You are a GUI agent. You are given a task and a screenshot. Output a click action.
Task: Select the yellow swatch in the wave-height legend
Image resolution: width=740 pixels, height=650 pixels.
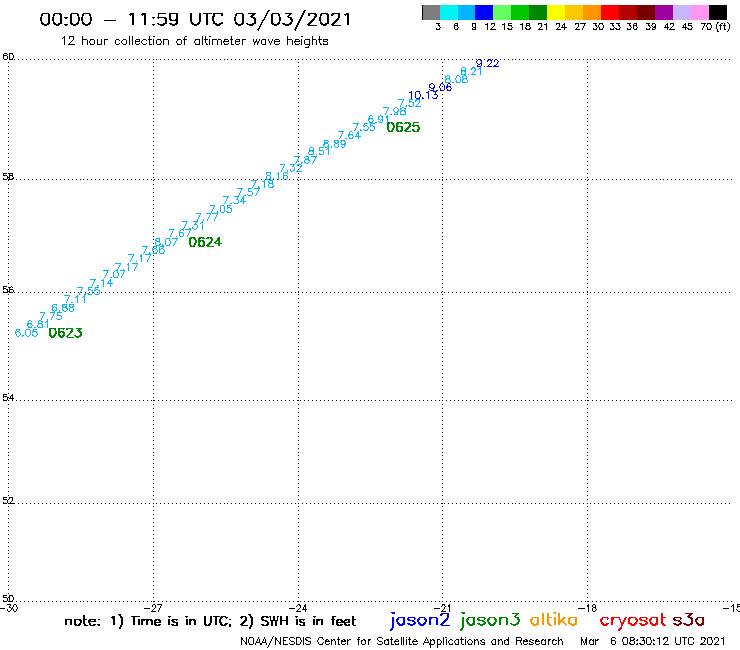pos(556,12)
